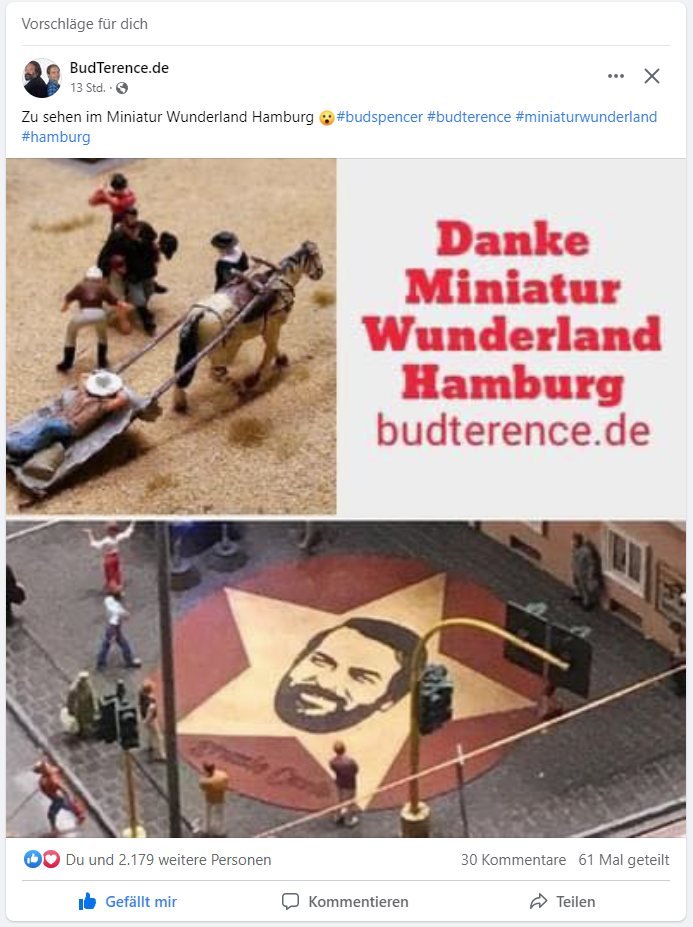Click the Kommentieren speech bubble icon
Screen dimensions: 693x927
290,902
